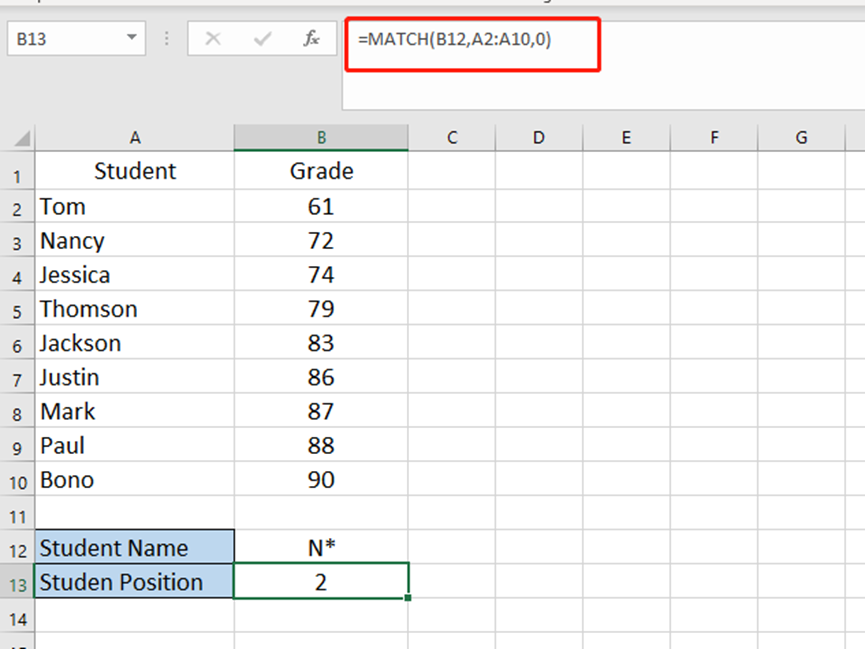
Task: Click the 'Studen Position' label cell
Action: (135, 582)
